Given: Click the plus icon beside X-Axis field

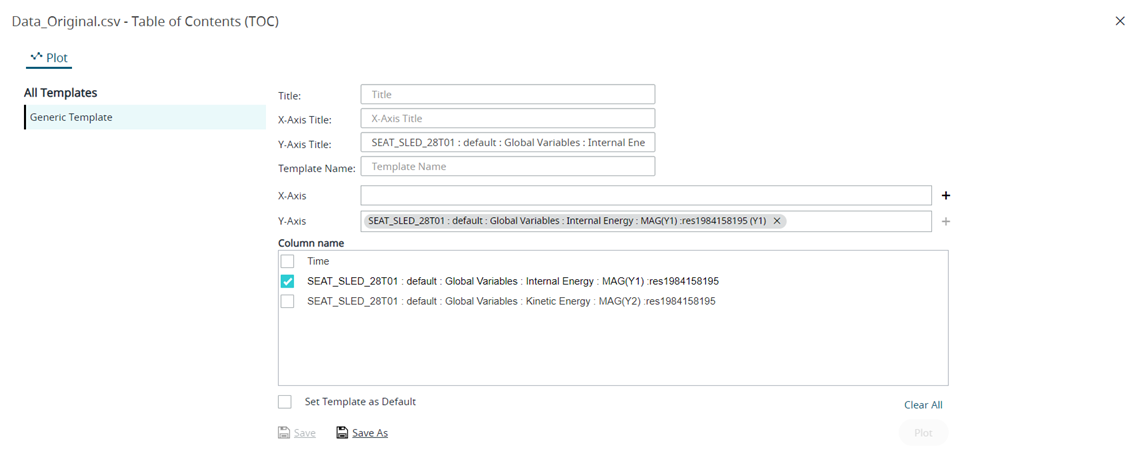Looking at the screenshot, I should click(945, 196).
